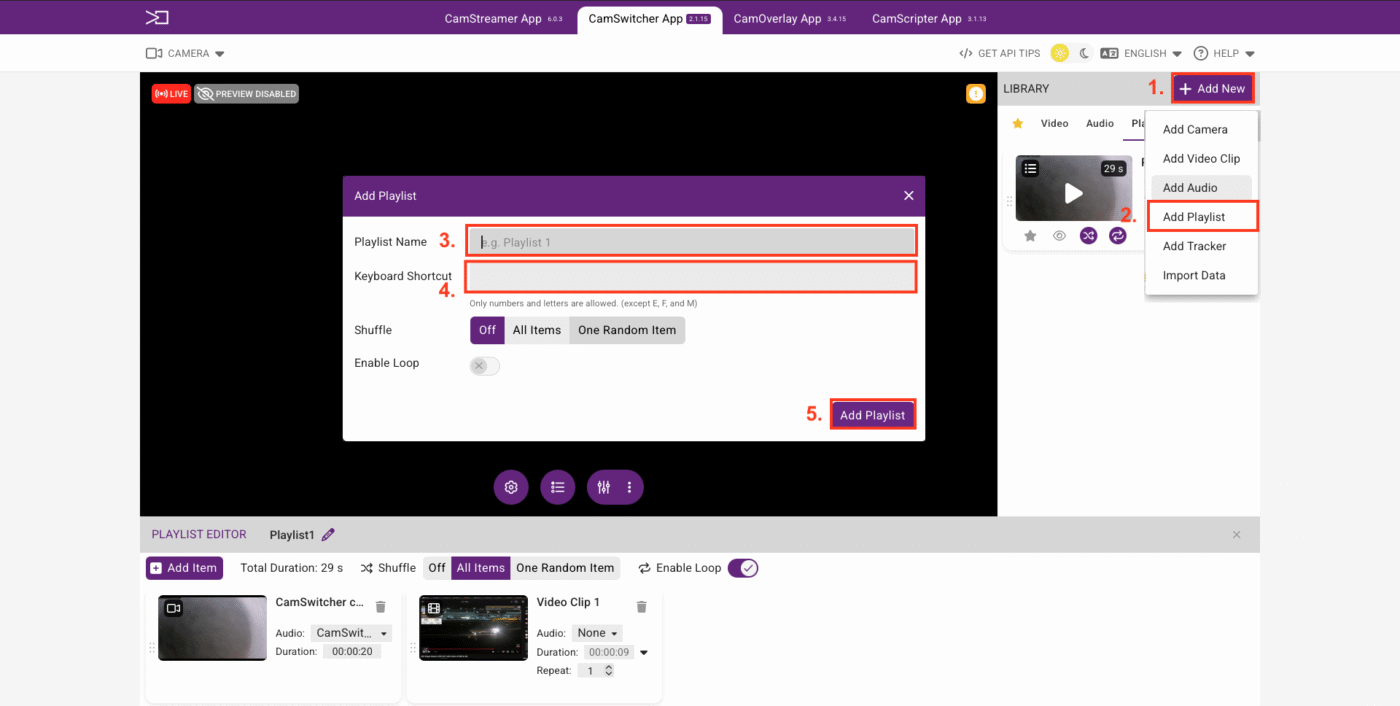This screenshot has width=1400, height=706.
Task: Click the pencil icon next to Playlist1
Action: pos(328,535)
